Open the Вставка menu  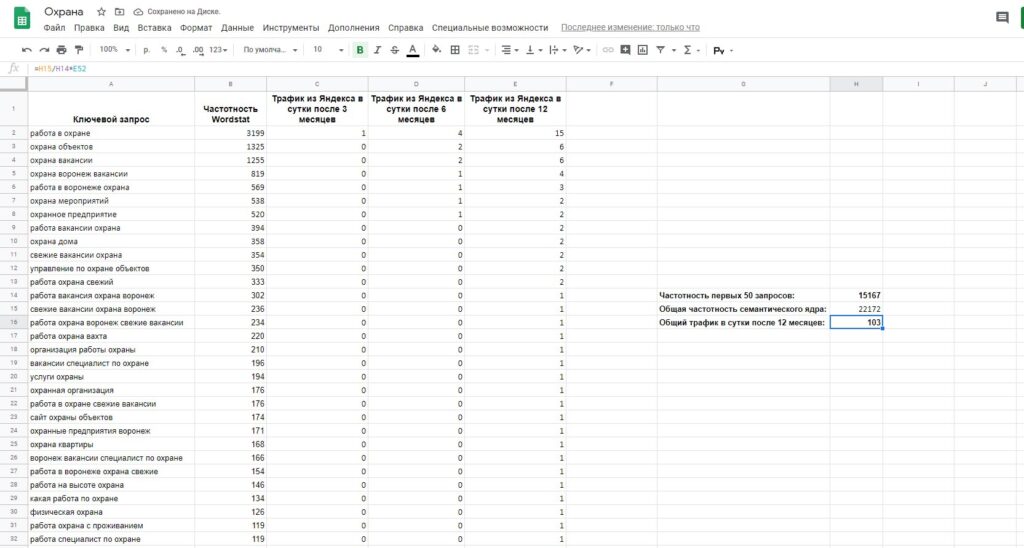154,28
